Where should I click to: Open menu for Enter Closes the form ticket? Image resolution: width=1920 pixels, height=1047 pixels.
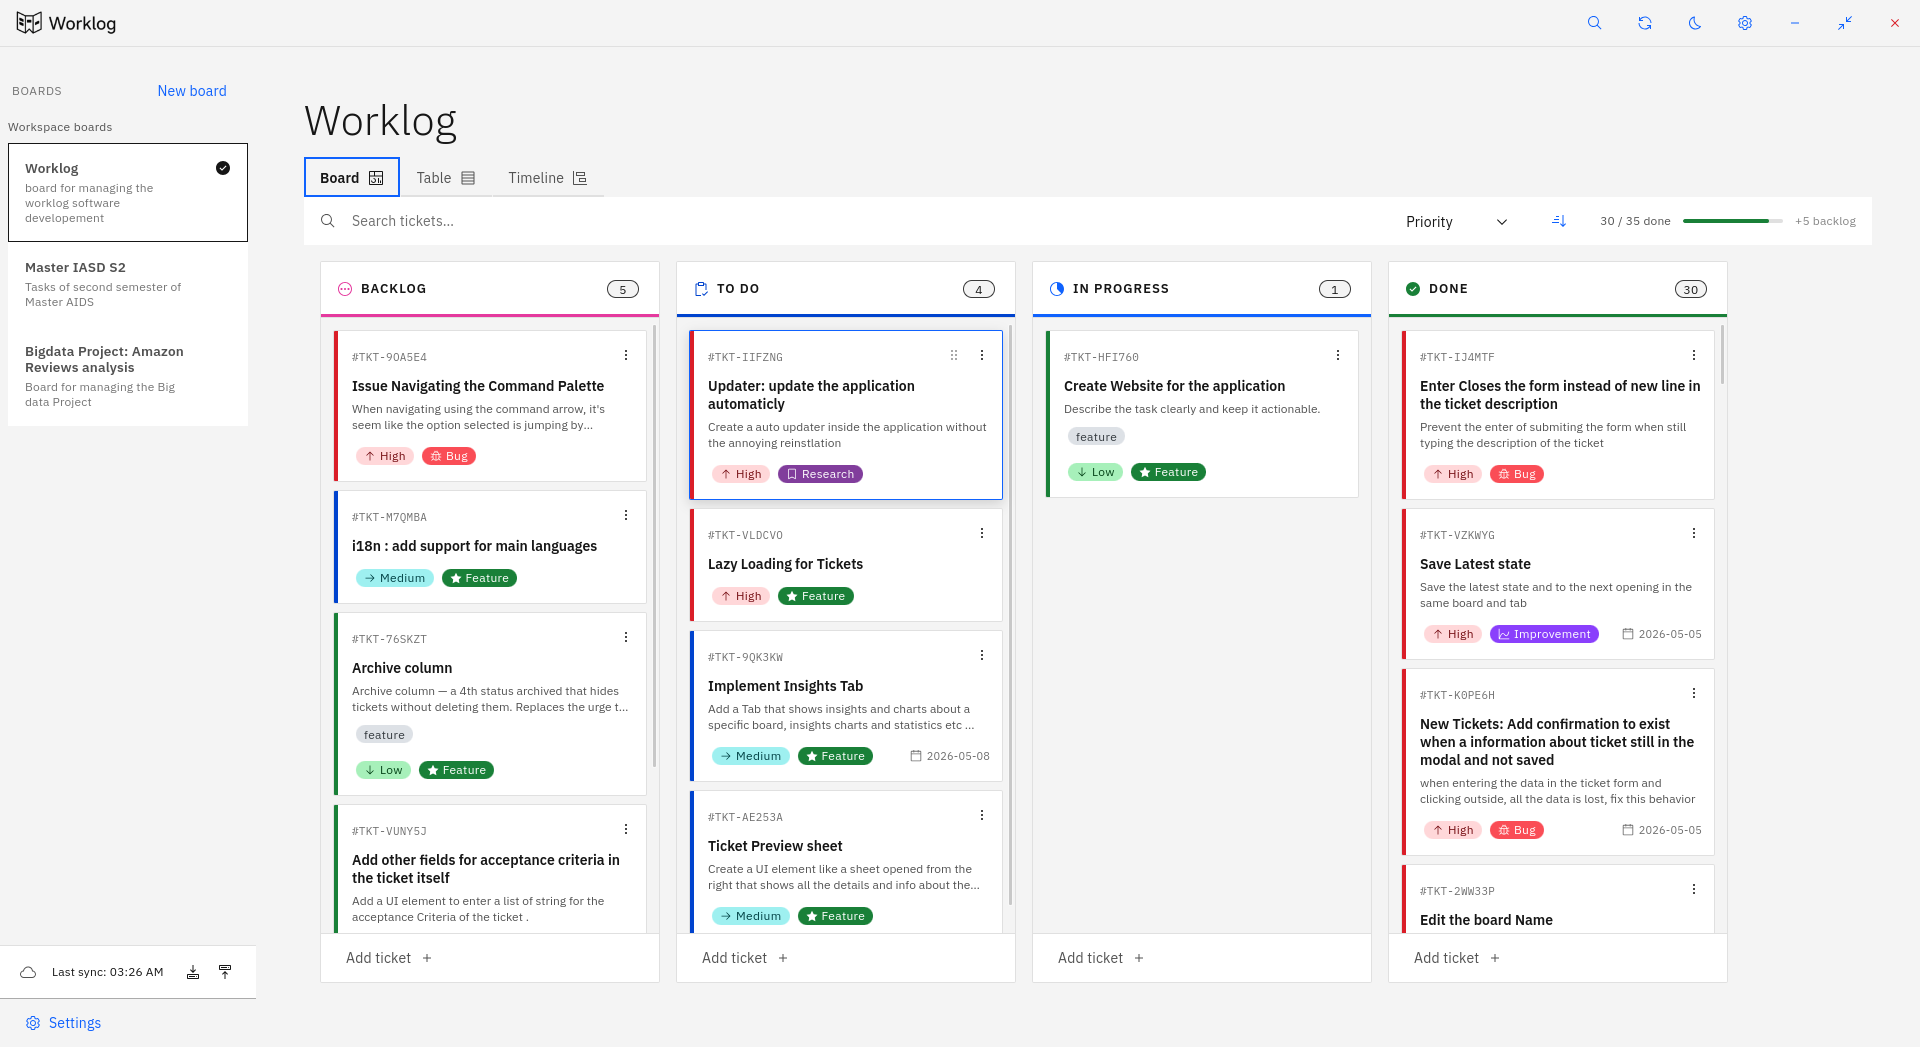(1694, 355)
